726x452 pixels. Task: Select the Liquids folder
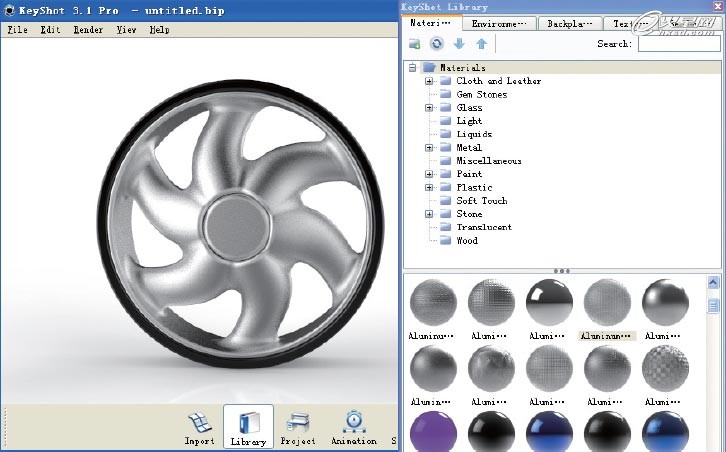474,134
